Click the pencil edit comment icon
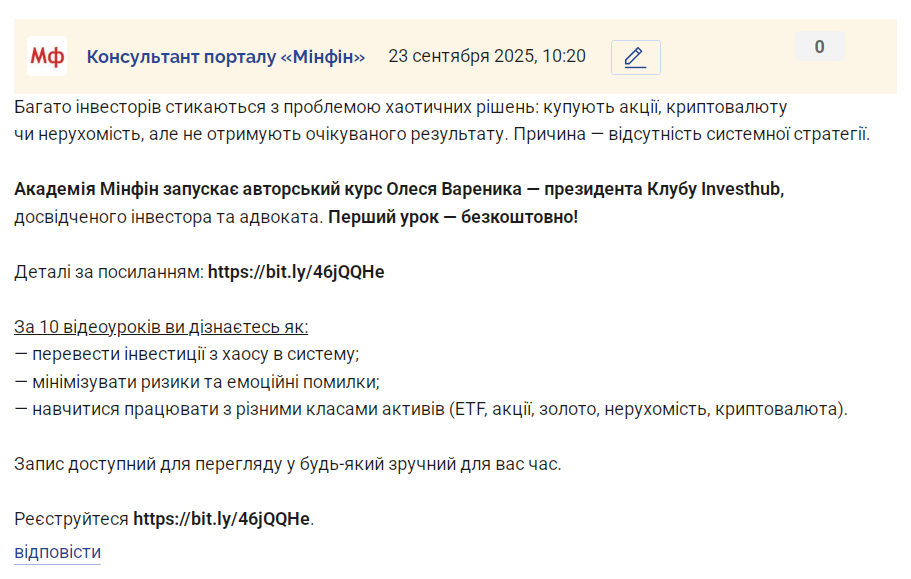Screen dimensions: 911x579 coord(636,57)
